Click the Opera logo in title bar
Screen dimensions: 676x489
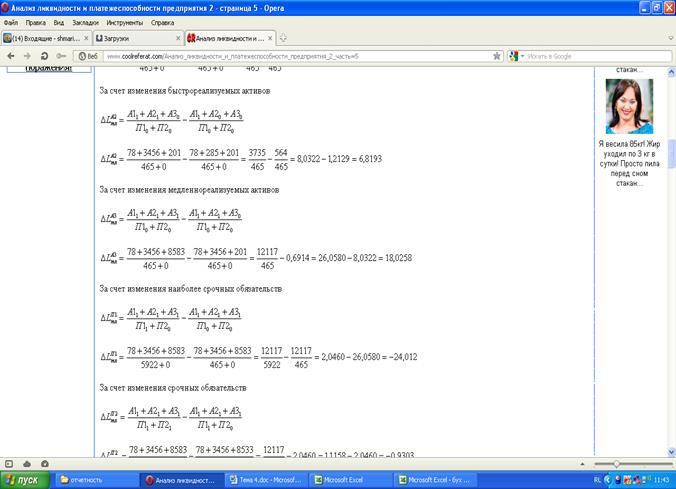point(5,8)
